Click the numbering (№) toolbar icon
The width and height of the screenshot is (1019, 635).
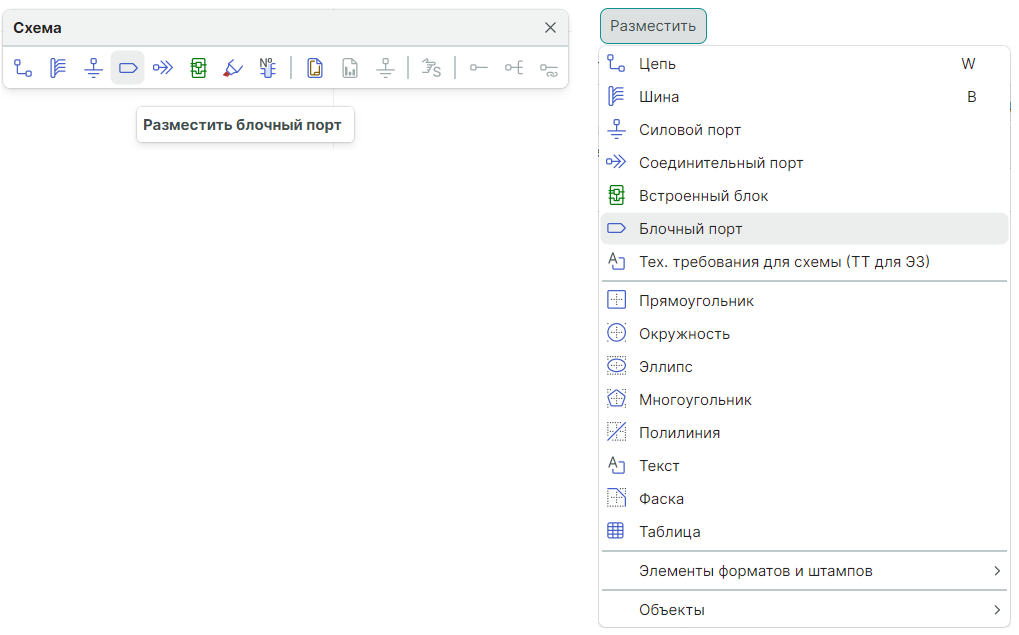267,68
